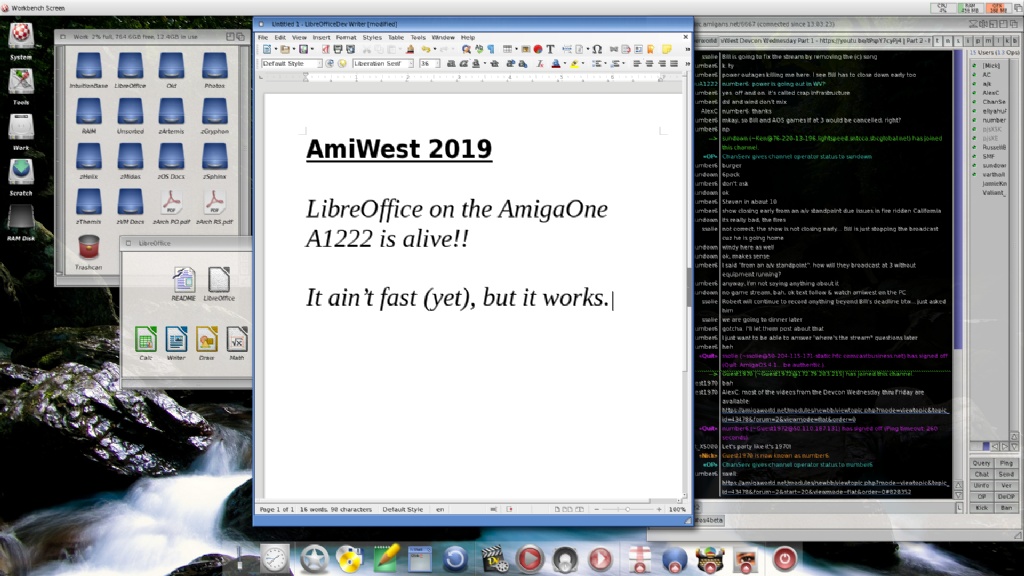Image resolution: width=1024 pixels, height=576 pixels.
Task: Open the Default Style paragraph style dropdown
Action: [x=319, y=63]
